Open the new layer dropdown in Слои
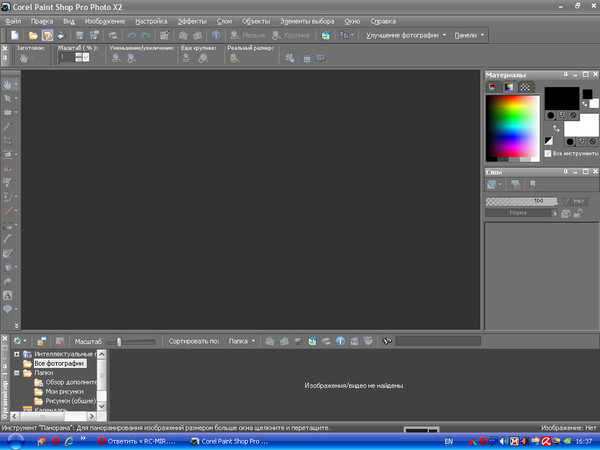This screenshot has width=600, height=450. pos(494,184)
